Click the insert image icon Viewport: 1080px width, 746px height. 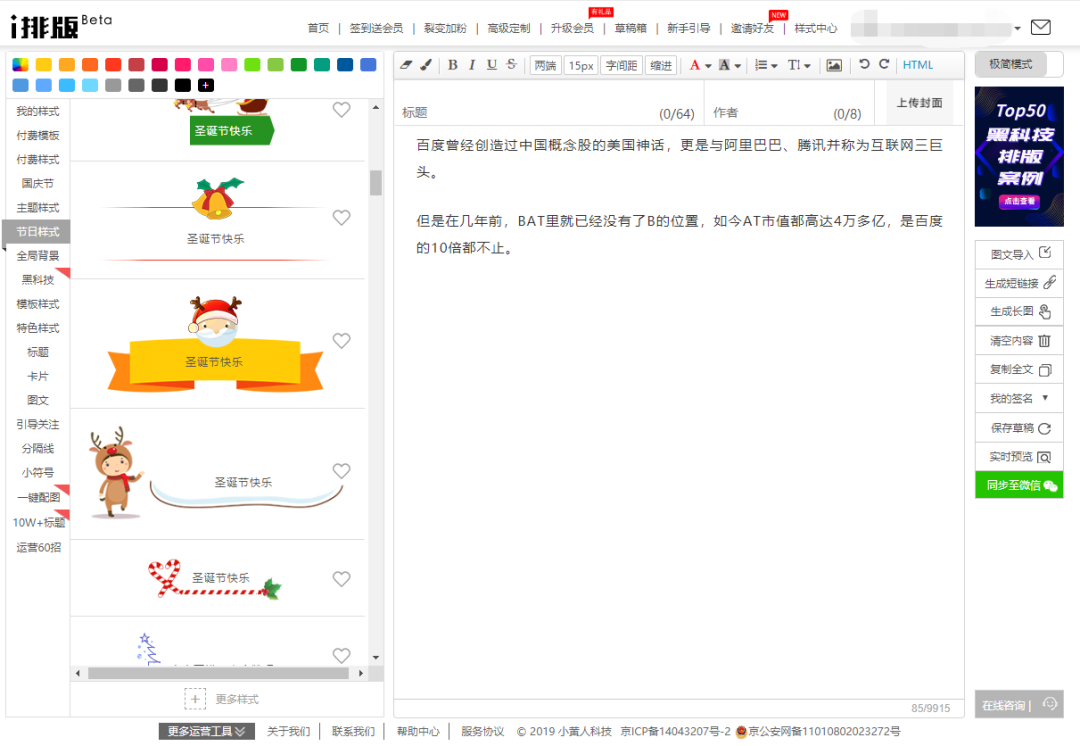pos(833,65)
